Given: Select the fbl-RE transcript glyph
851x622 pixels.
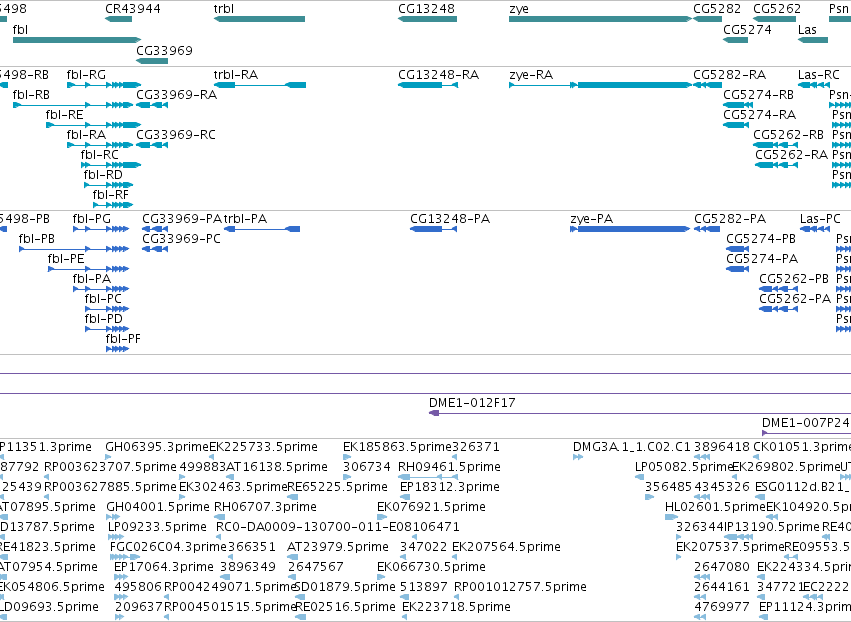Looking at the screenshot, I should (x=93, y=125).
